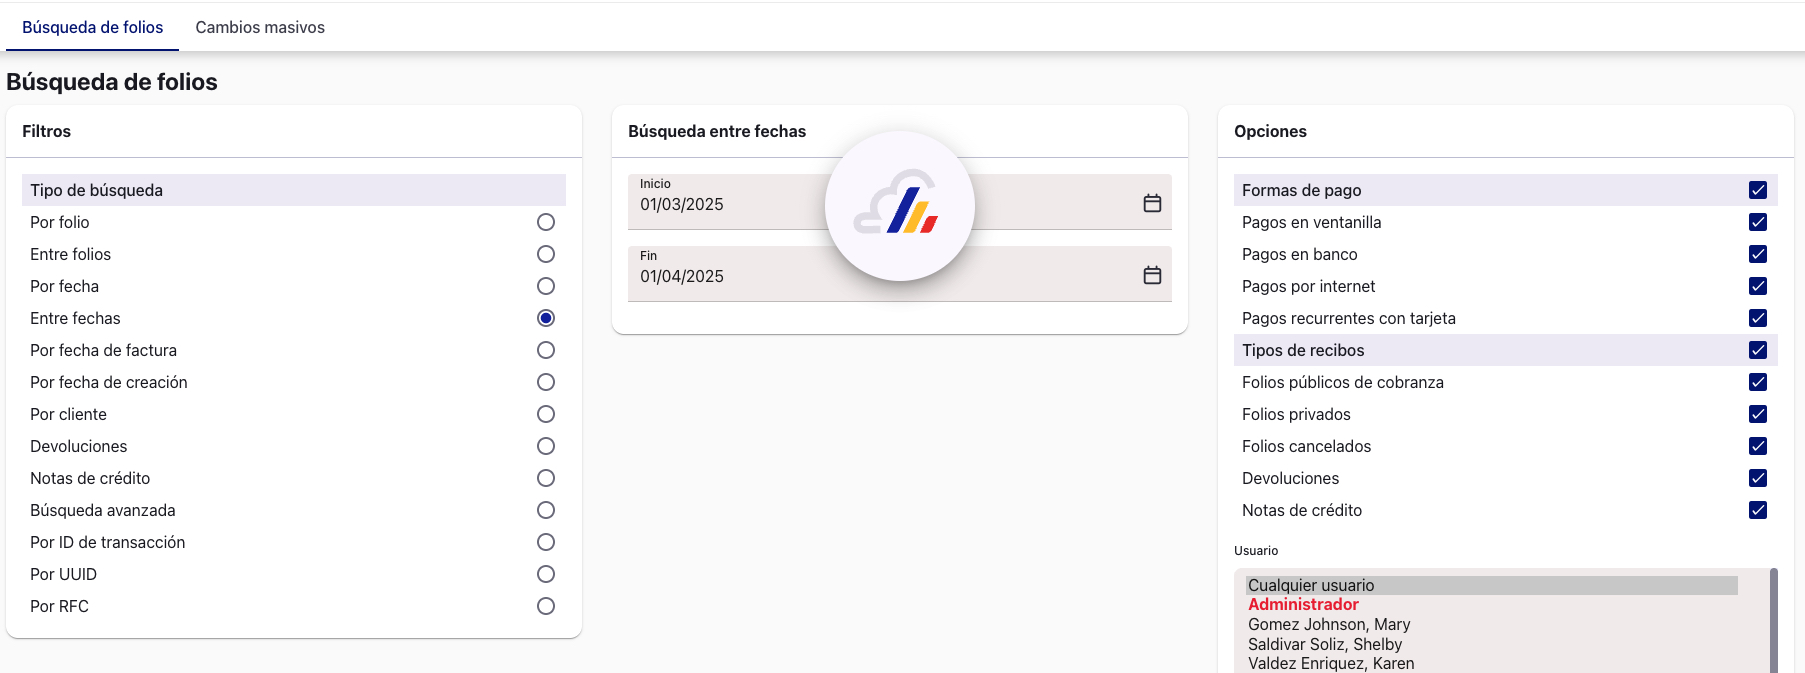1805x673 pixels.
Task: Select the Por RFC radio option
Action: click(546, 606)
